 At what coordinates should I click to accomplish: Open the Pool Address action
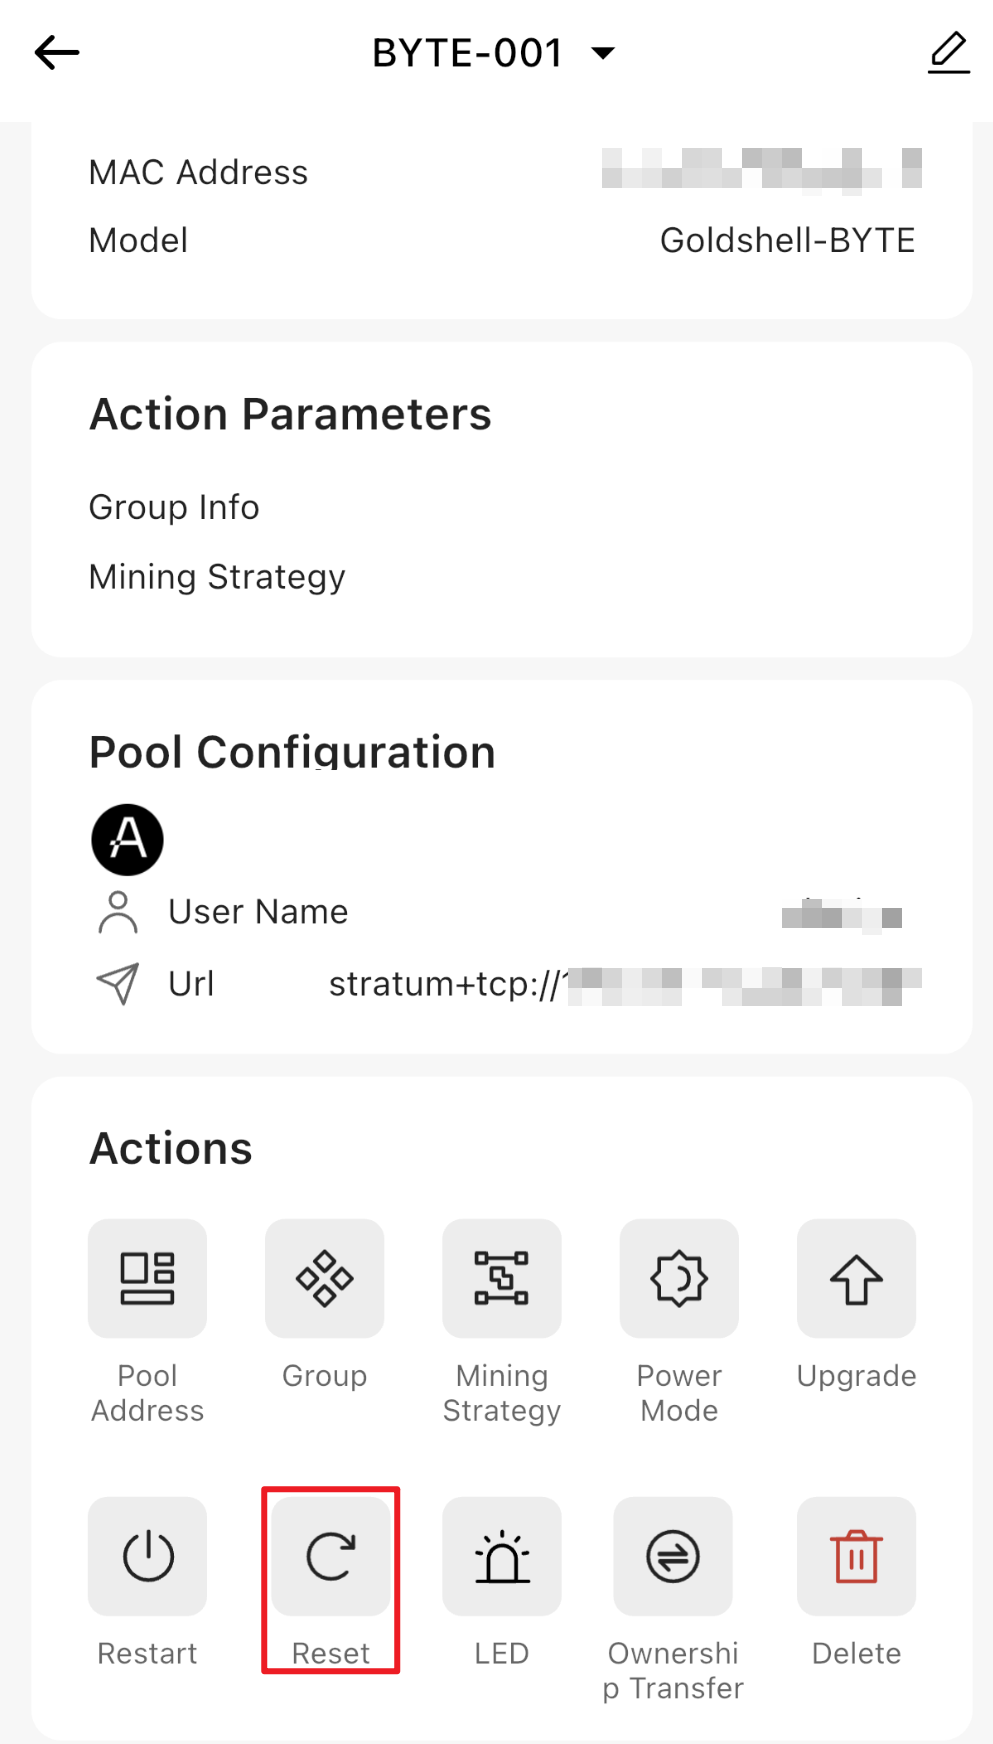tap(148, 1278)
